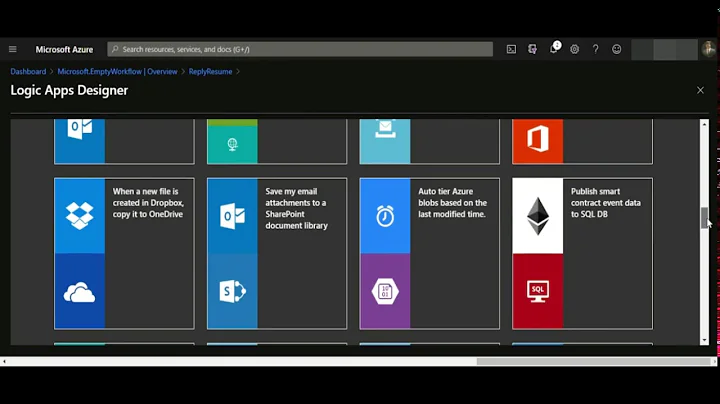Select the Dropbox to OneDrive template
720x404 pixels.
[124, 253]
